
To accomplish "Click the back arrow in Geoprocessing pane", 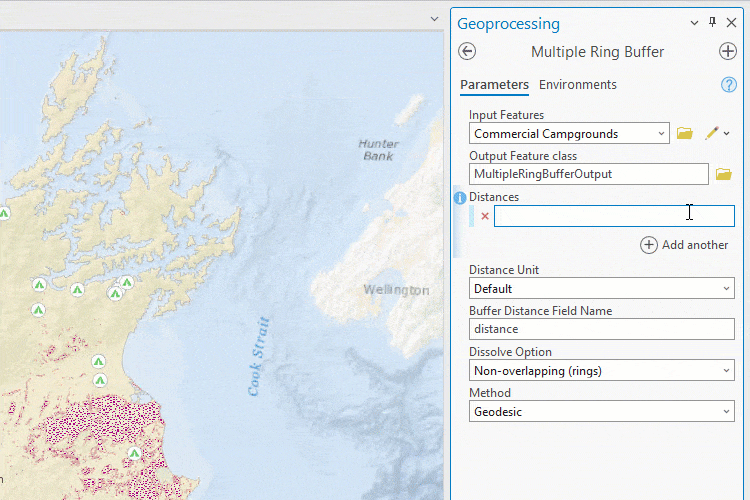I will 467,52.
